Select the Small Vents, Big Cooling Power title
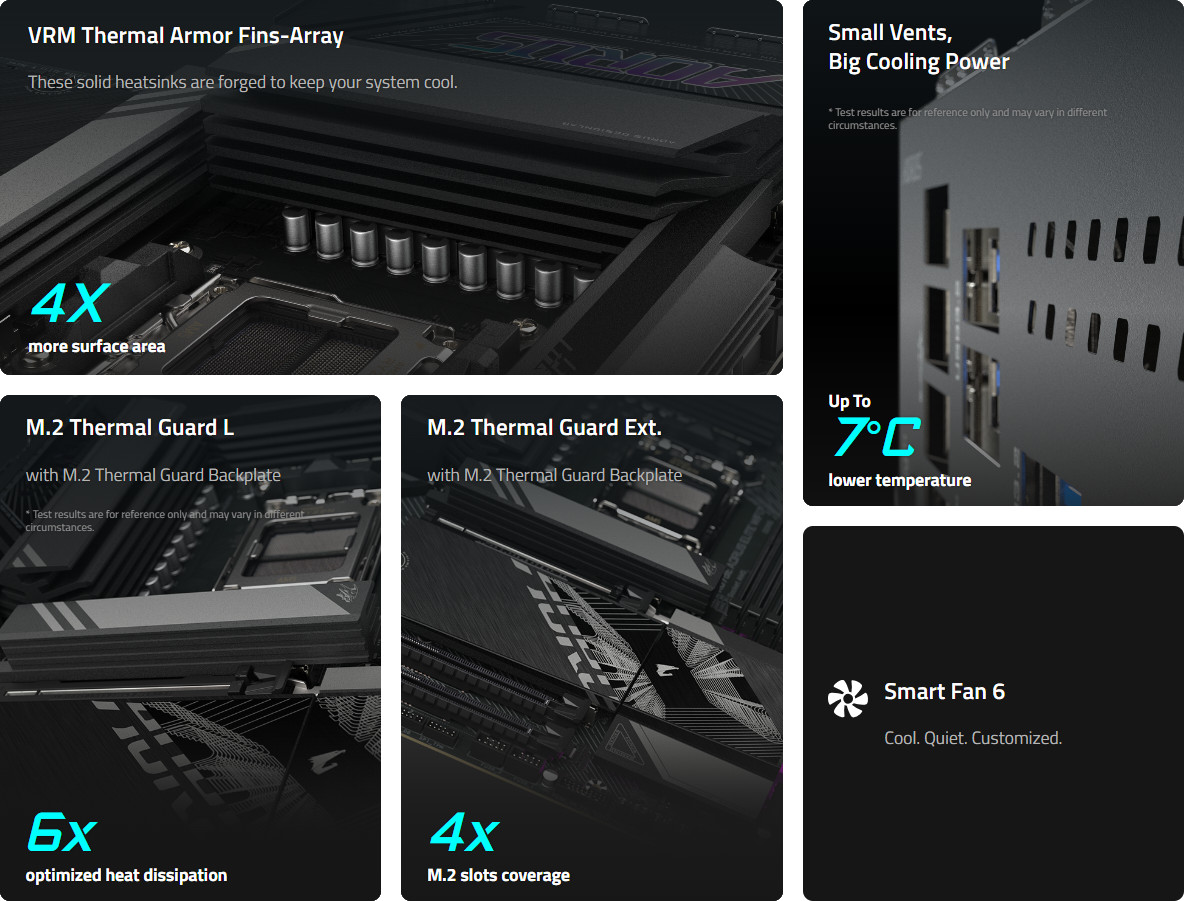The image size is (1184, 901). [x=918, y=47]
